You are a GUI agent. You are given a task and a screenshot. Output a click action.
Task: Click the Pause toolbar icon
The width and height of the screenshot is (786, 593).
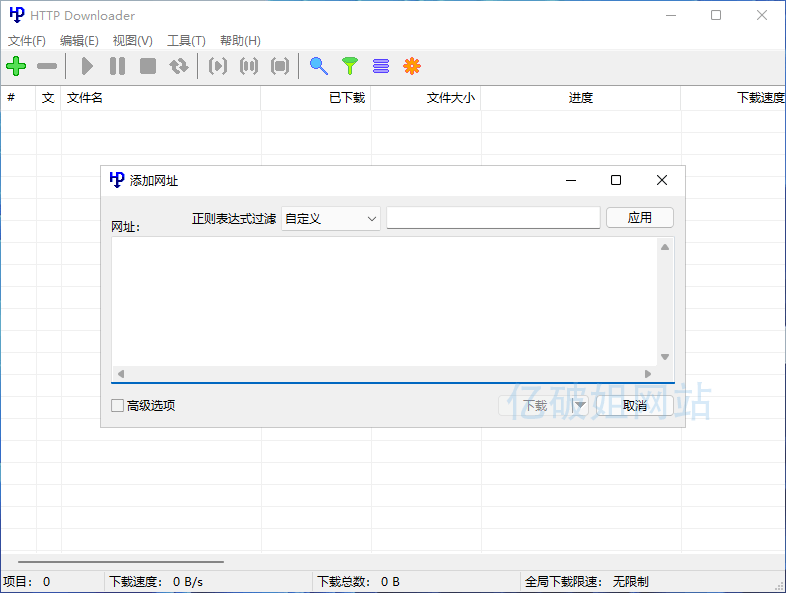(x=117, y=66)
